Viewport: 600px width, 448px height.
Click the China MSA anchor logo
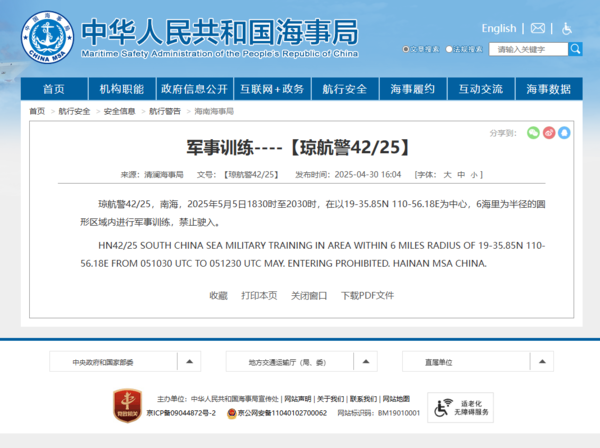pyautogui.click(x=47, y=37)
